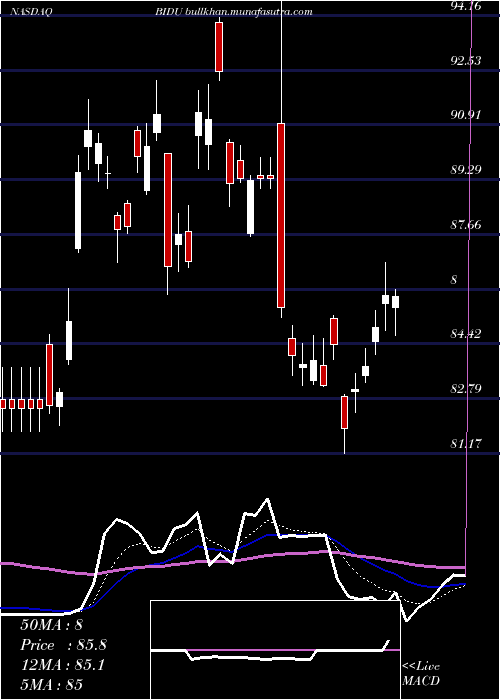The height and width of the screenshot is (700, 500).
Task: Click the 82.79 price axis label
Action: [466, 389]
